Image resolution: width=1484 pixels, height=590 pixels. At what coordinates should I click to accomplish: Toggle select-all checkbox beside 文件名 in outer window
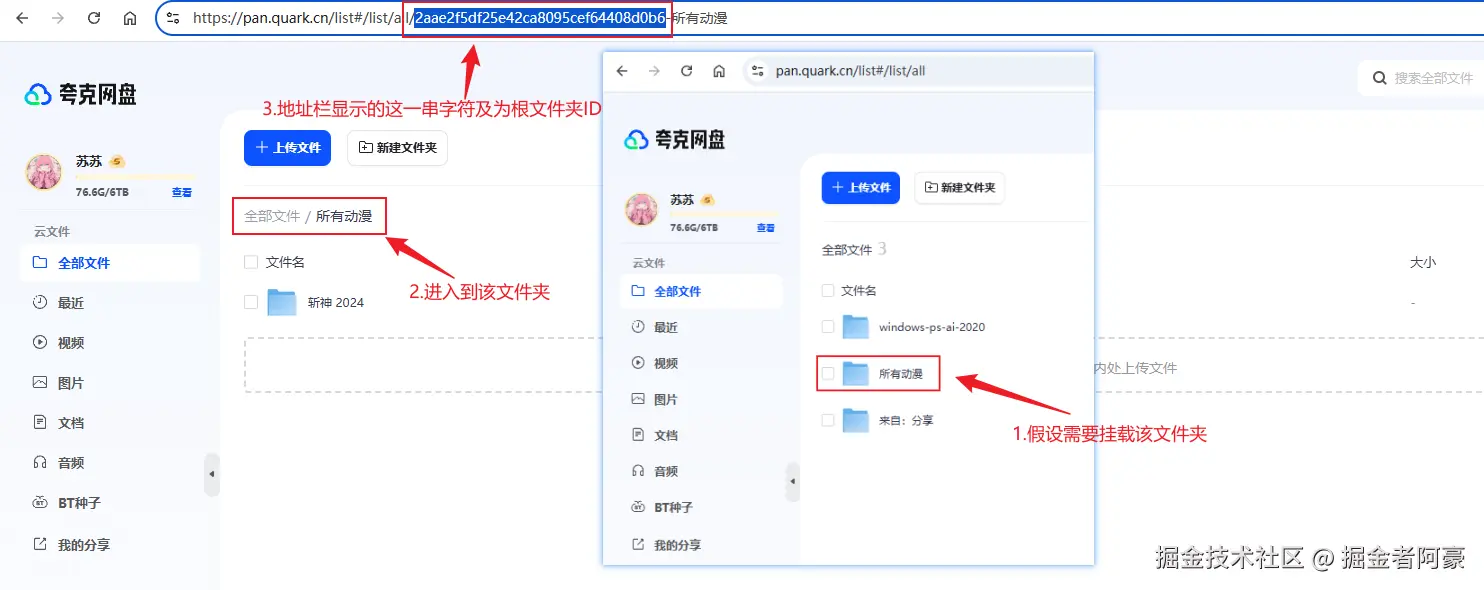251,262
